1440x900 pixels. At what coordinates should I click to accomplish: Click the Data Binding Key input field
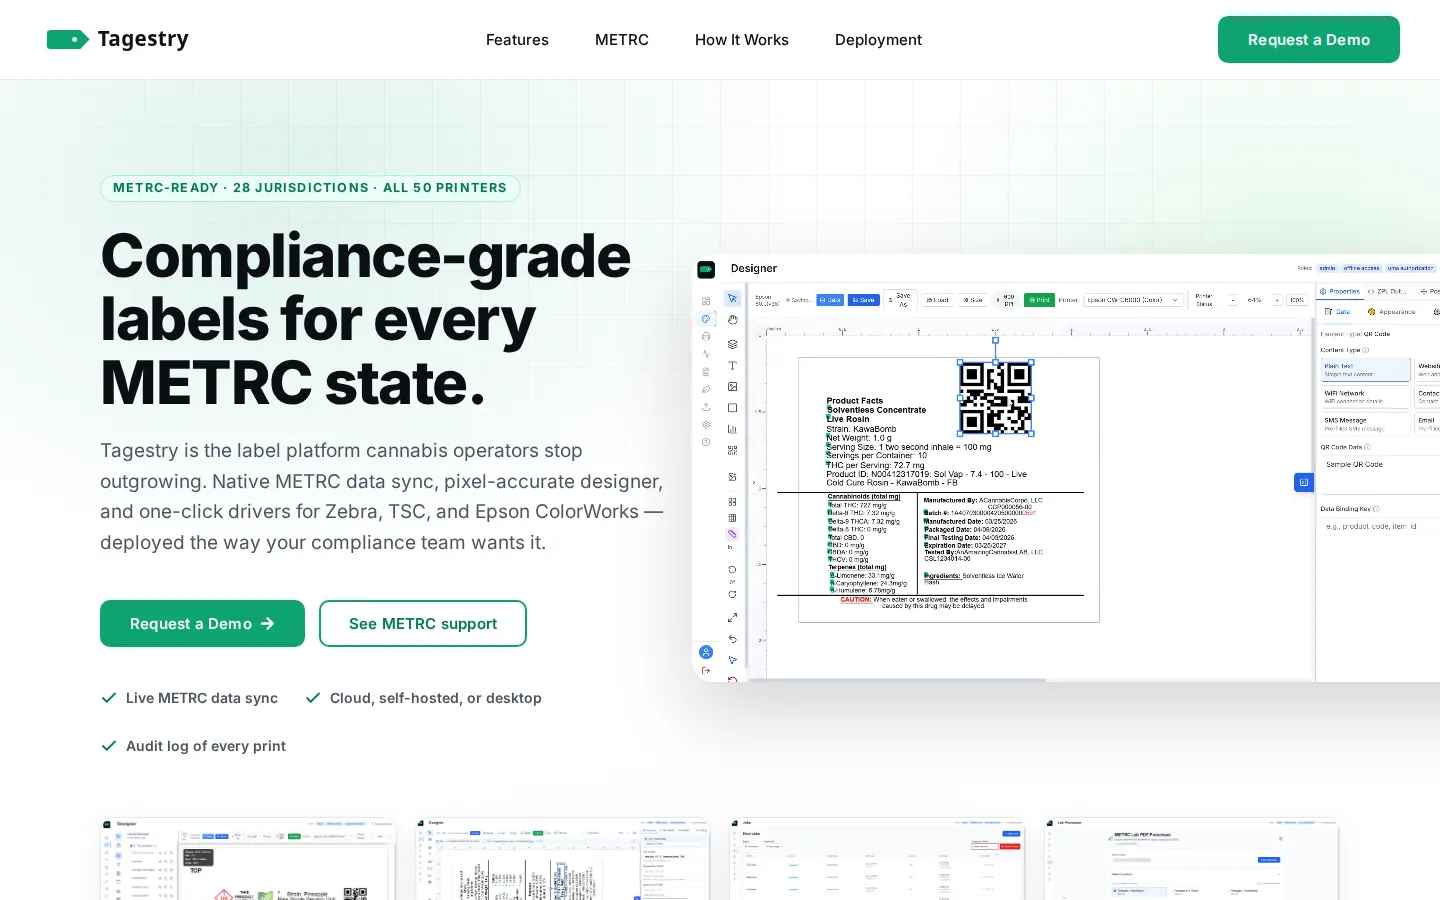click(1380, 526)
